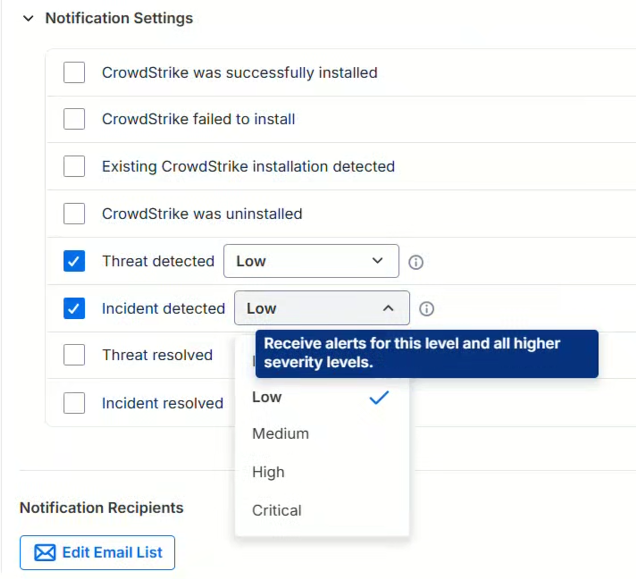
Task: Select 'Low' in the open severity list
Action: point(322,397)
